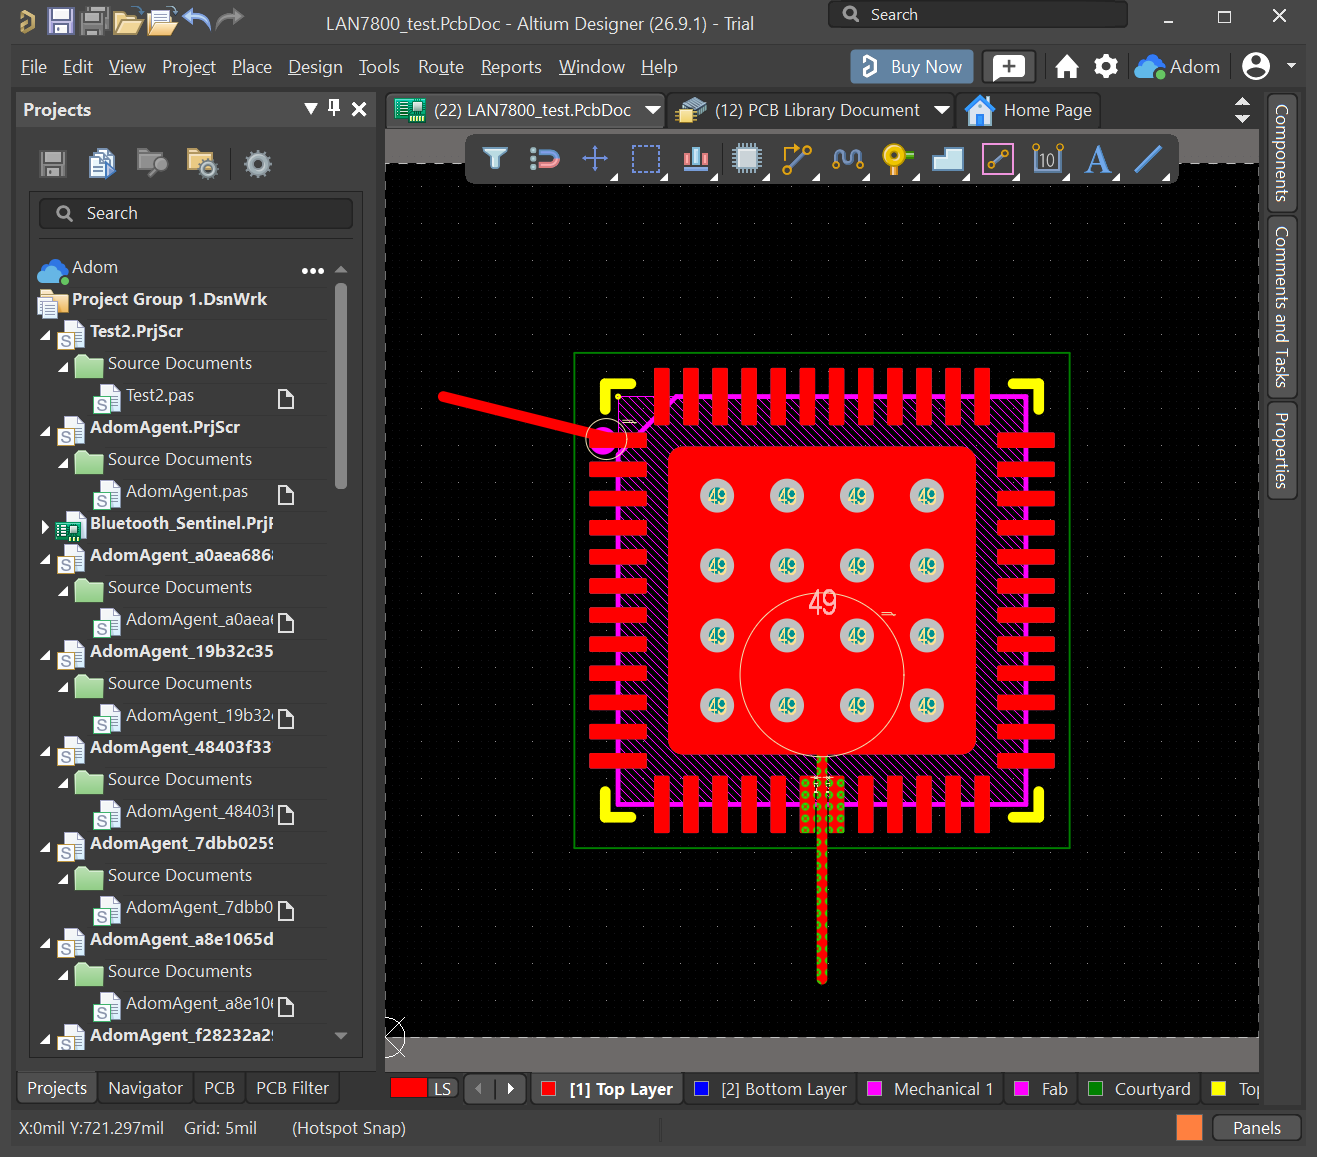The width and height of the screenshot is (1317, 1157).
Task: Select the Length Tuning tool
Action: coord(847,159)
